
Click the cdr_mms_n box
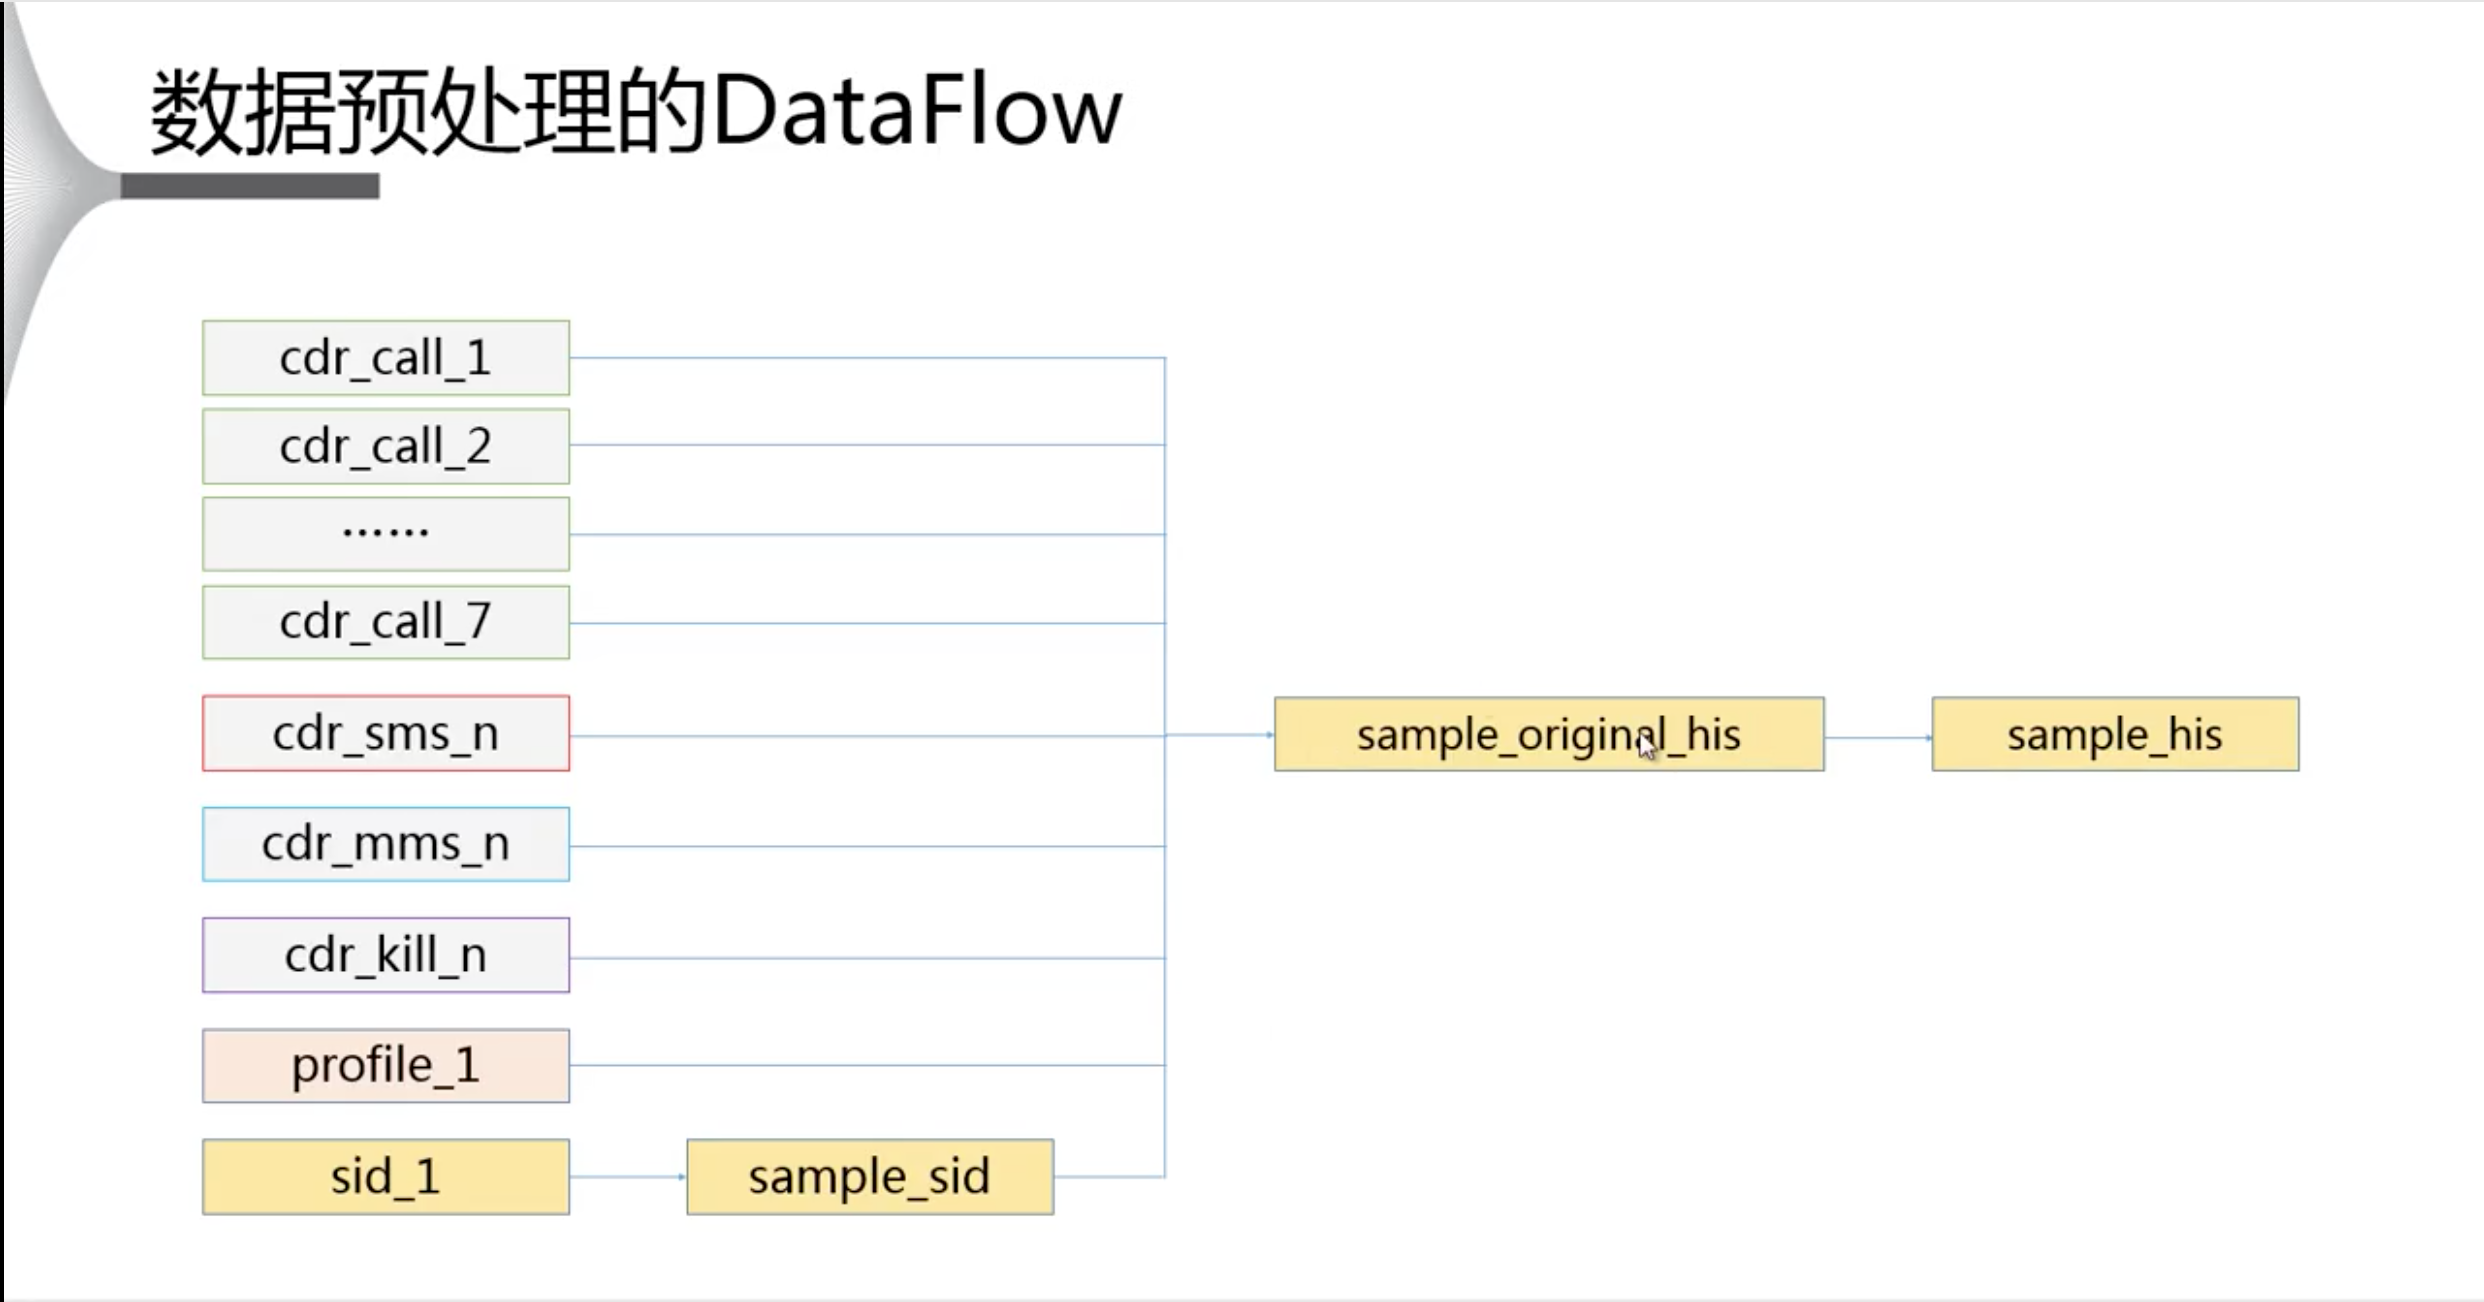(x=386, y=844)
